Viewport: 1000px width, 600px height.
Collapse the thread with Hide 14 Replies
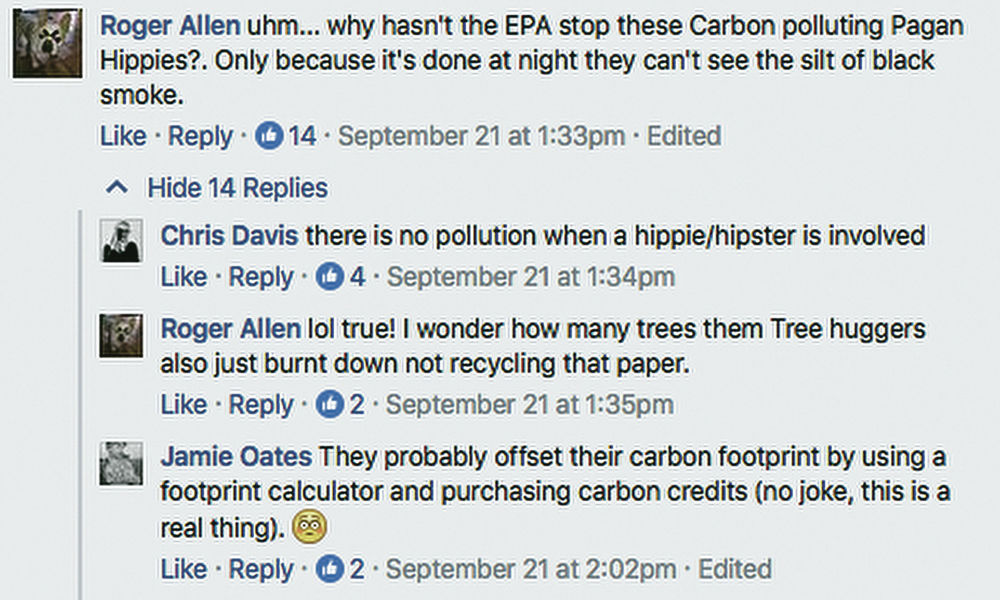(237, 188)
